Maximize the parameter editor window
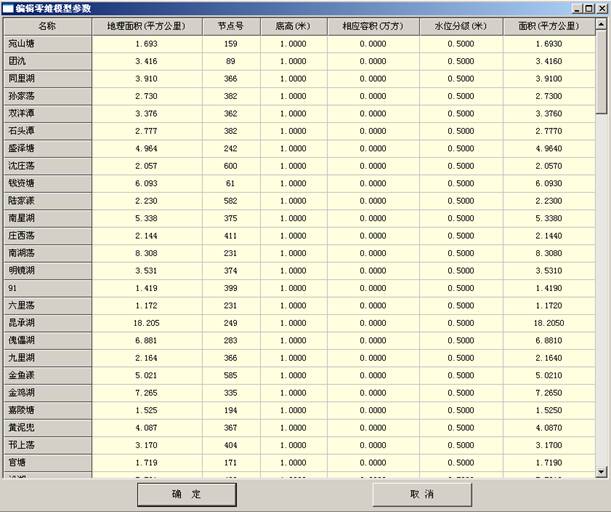 point(588,8)
